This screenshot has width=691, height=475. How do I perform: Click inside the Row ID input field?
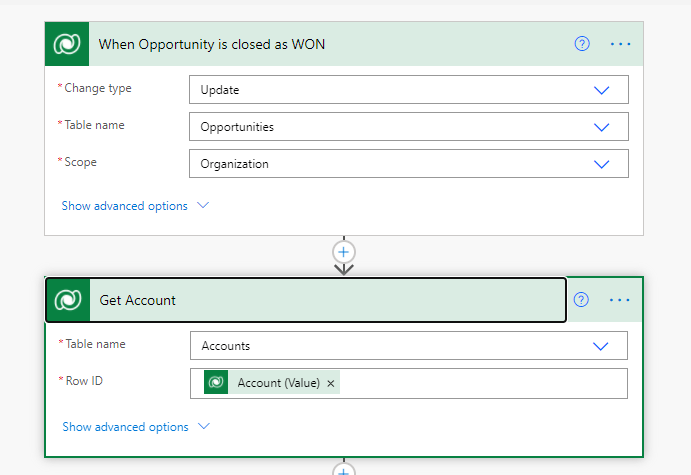480,383
